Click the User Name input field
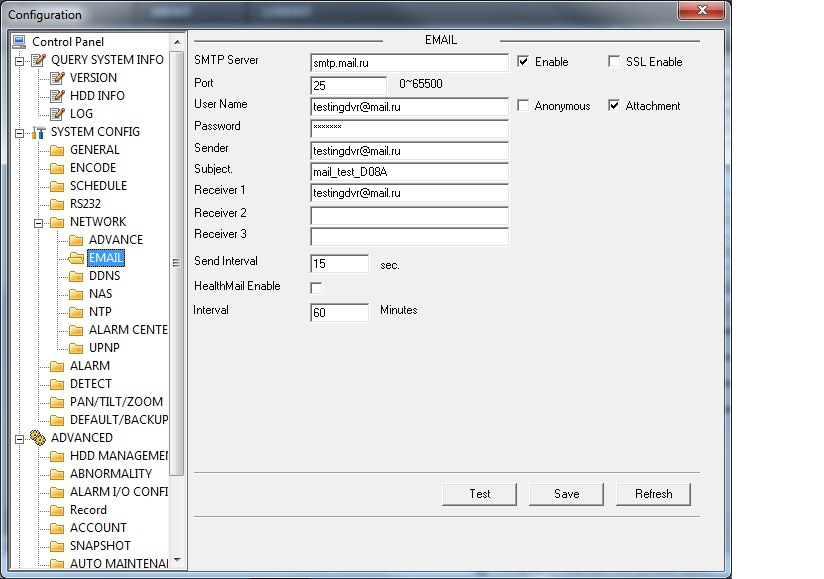This screenshot has height=579, width=824. [409, 107]
